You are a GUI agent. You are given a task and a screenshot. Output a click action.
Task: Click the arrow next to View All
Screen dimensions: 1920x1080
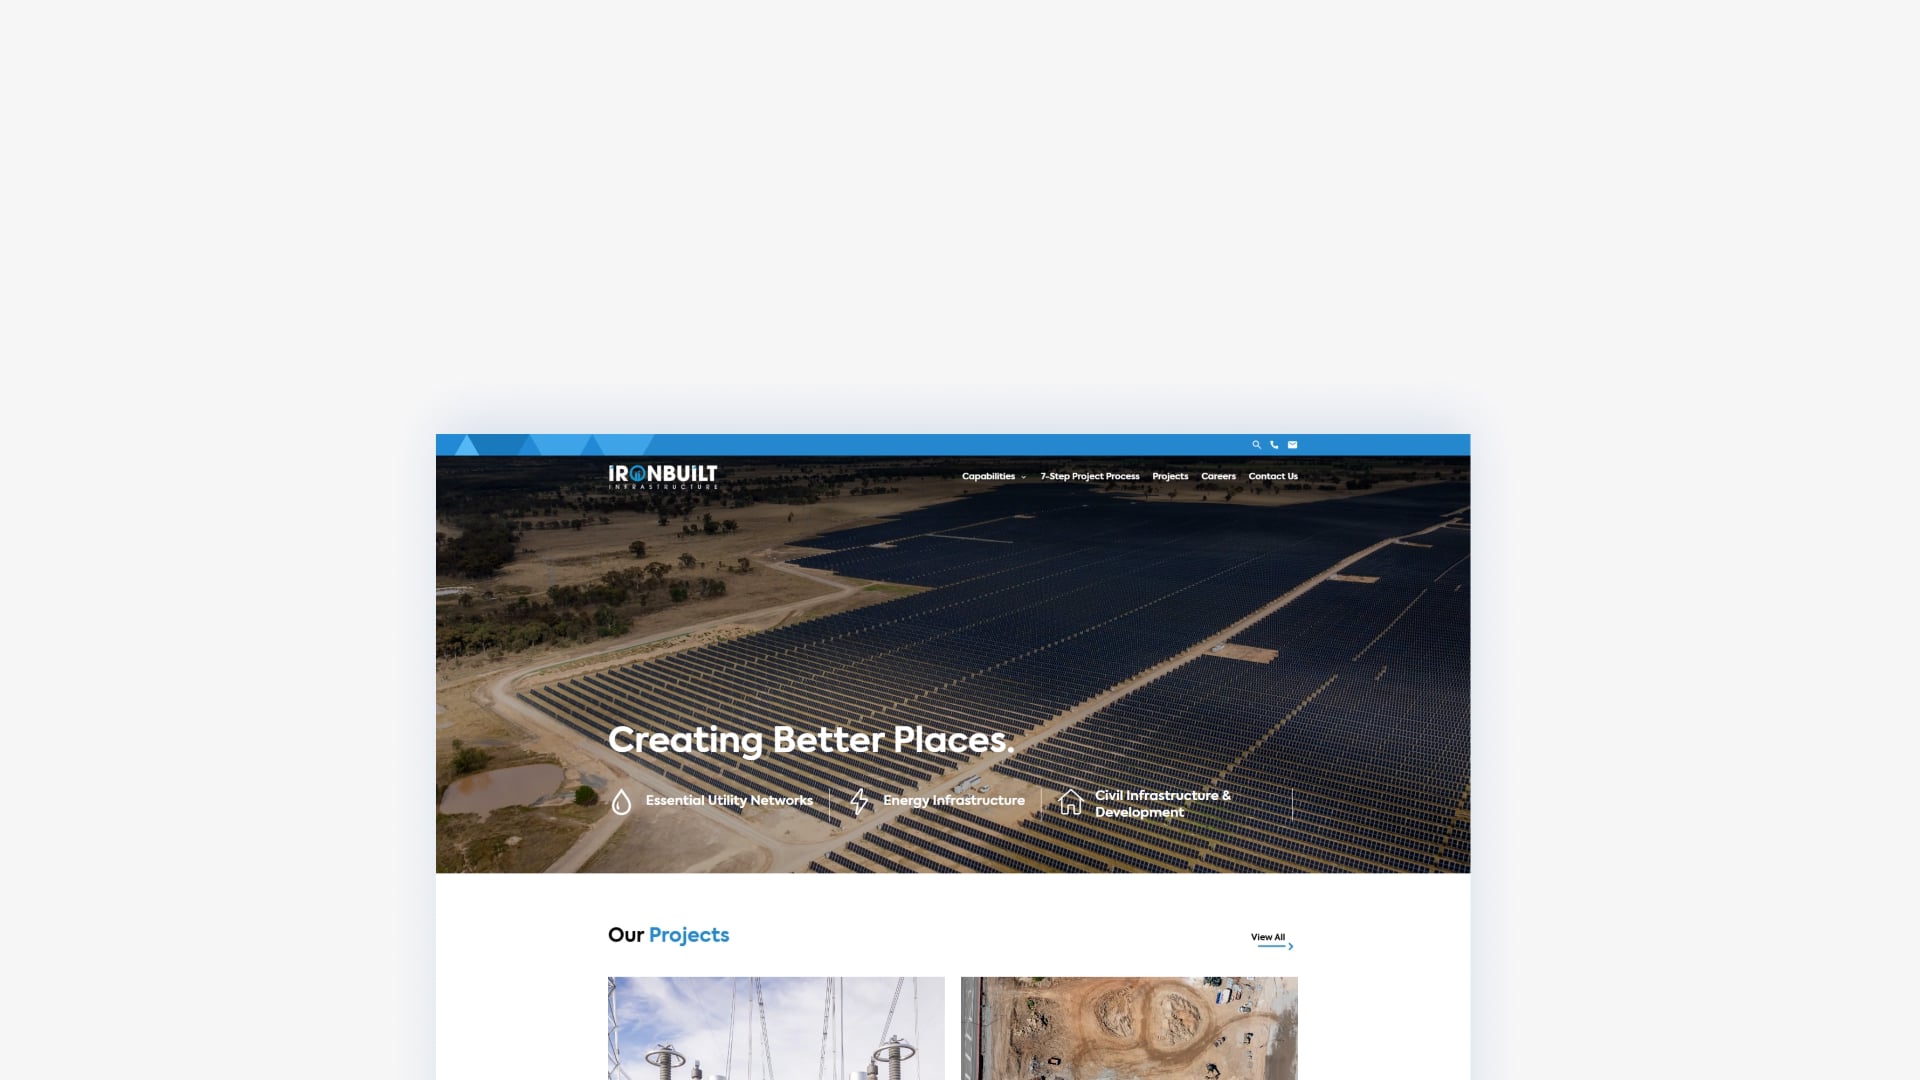click(x=1291, y=946)
